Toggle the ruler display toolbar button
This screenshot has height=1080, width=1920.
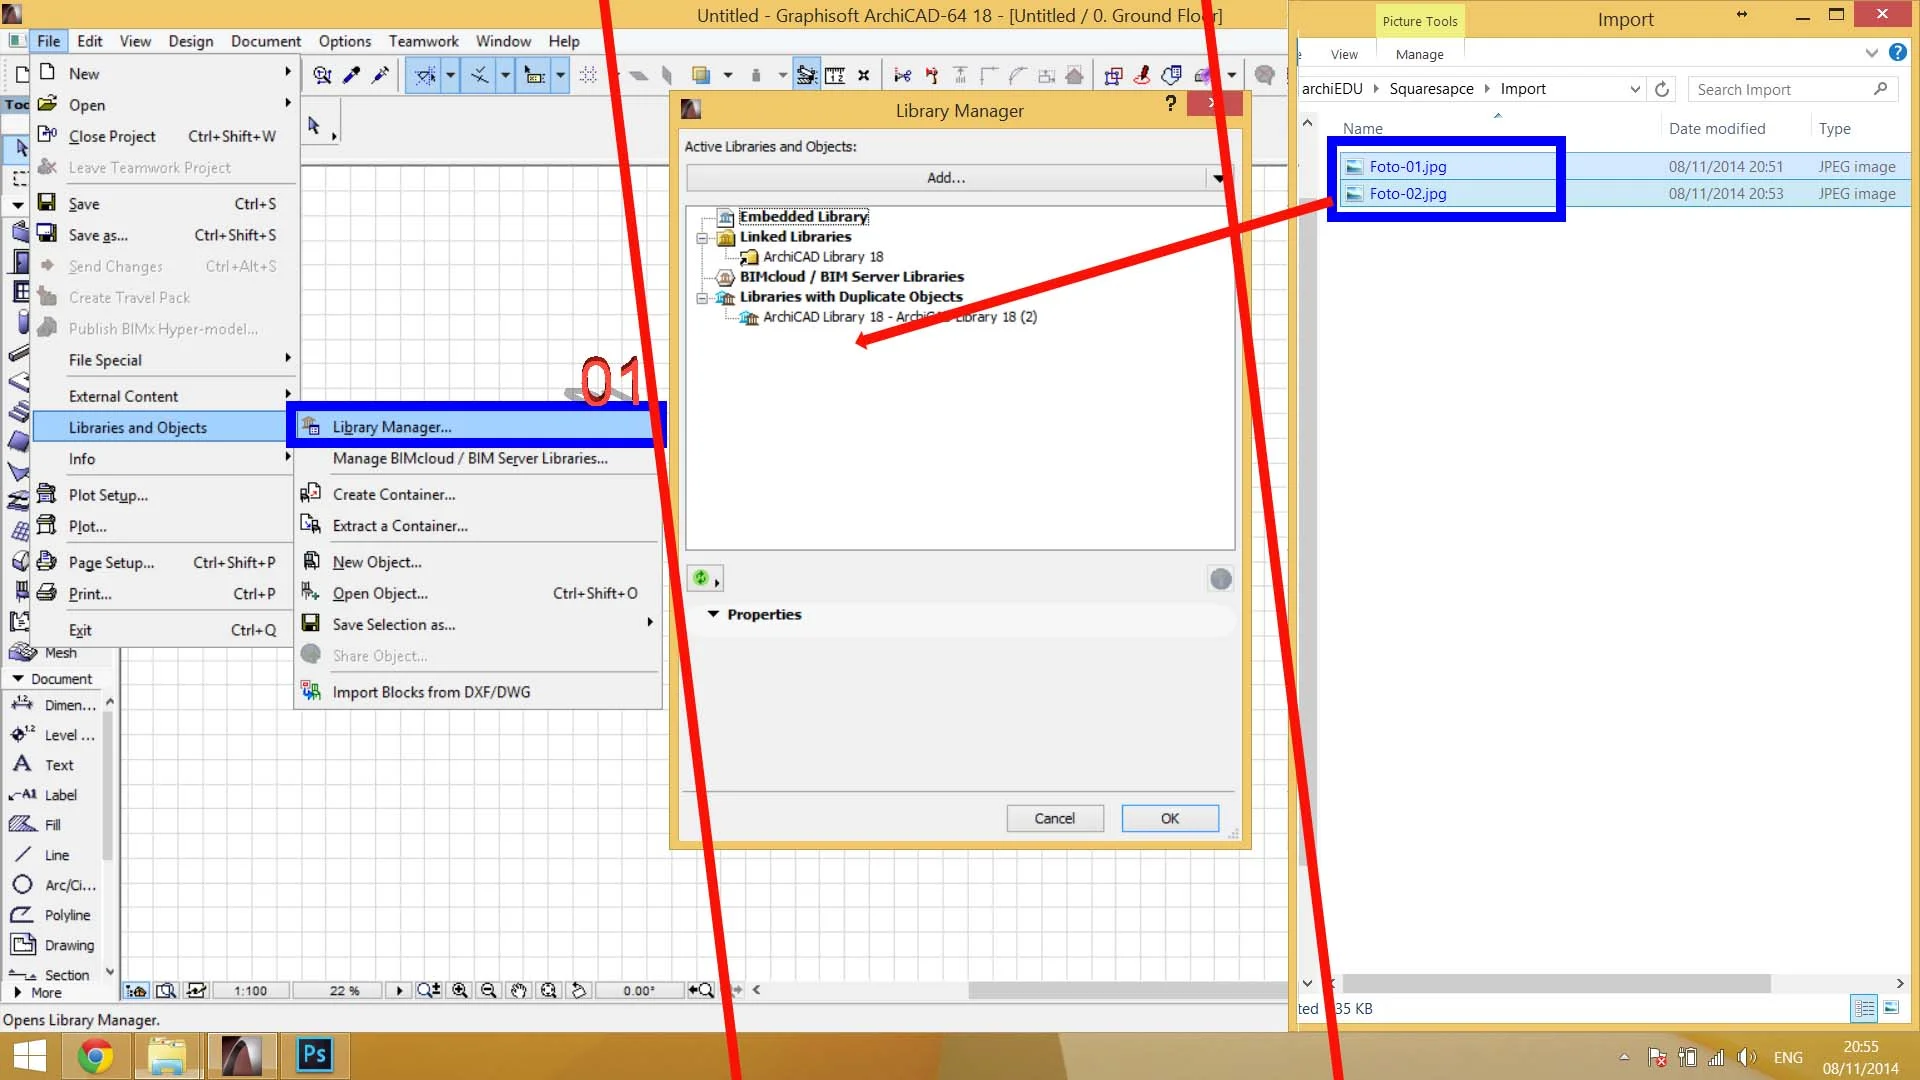835,75
